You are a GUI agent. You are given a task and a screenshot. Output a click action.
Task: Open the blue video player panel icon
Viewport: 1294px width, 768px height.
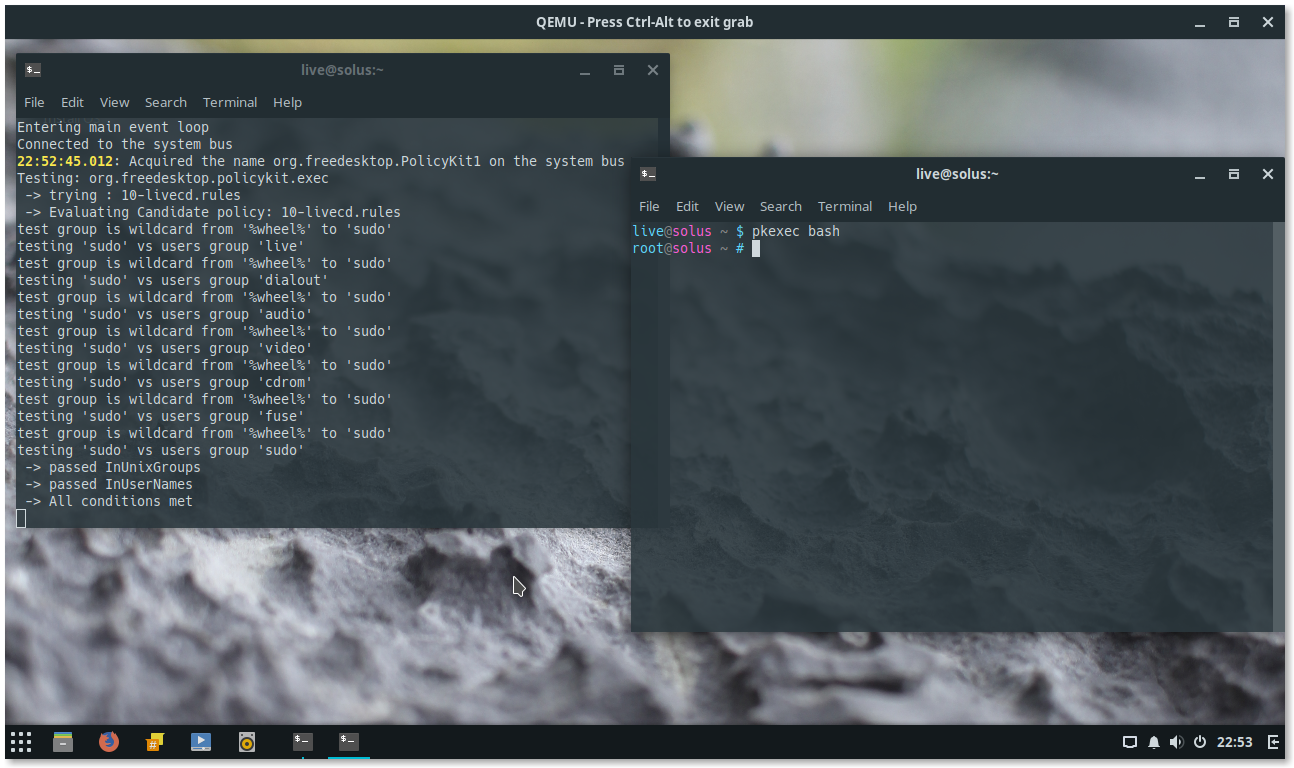pyautogui.click(x=201, y=742)
